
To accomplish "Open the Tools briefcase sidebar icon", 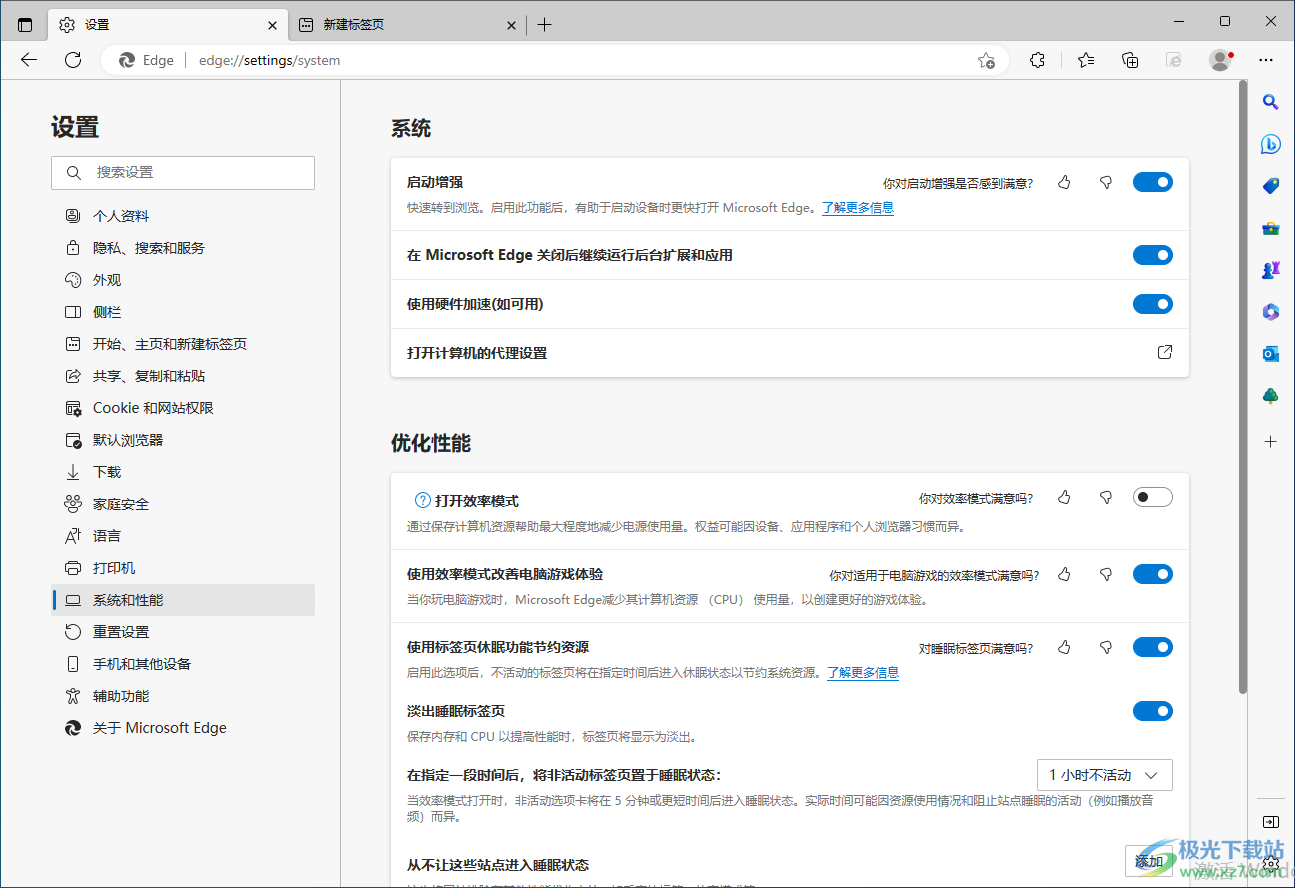I will click(1270, 228).
